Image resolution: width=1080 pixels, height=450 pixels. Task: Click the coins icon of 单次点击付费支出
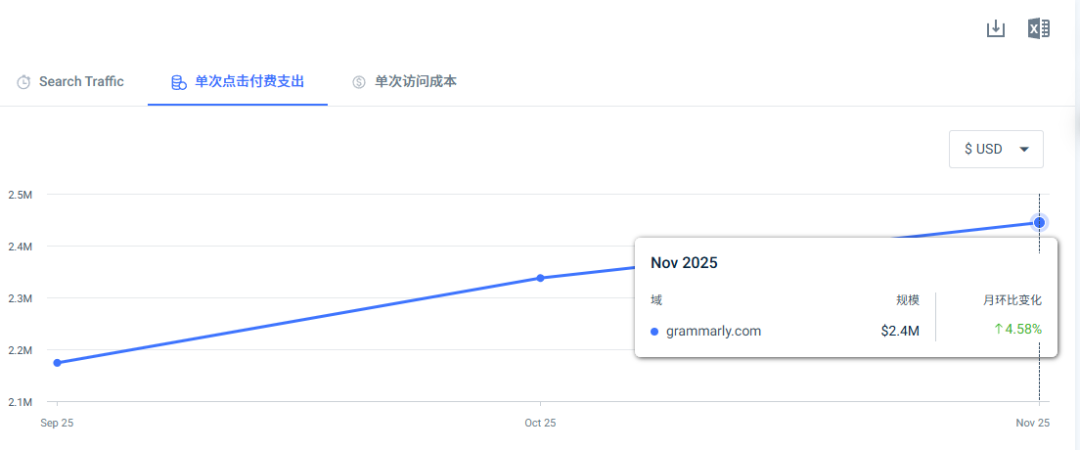pos(179,83)
